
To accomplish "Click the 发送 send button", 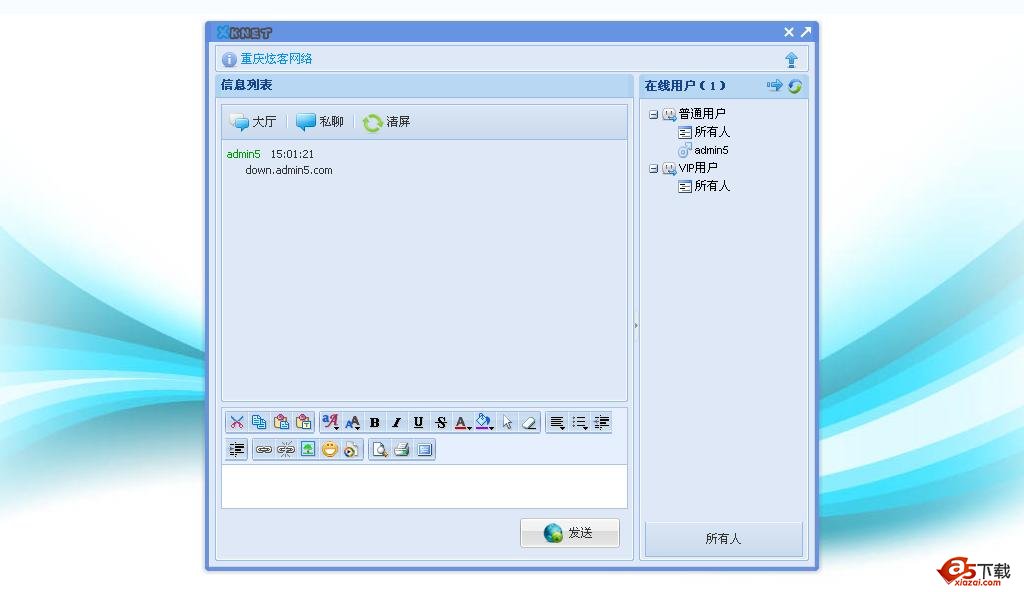I will 569,532.
